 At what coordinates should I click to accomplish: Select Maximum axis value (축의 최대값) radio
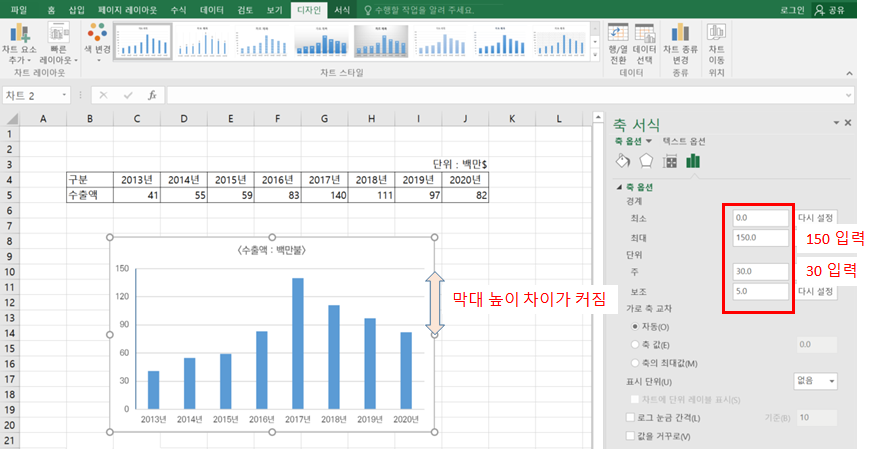635,363
